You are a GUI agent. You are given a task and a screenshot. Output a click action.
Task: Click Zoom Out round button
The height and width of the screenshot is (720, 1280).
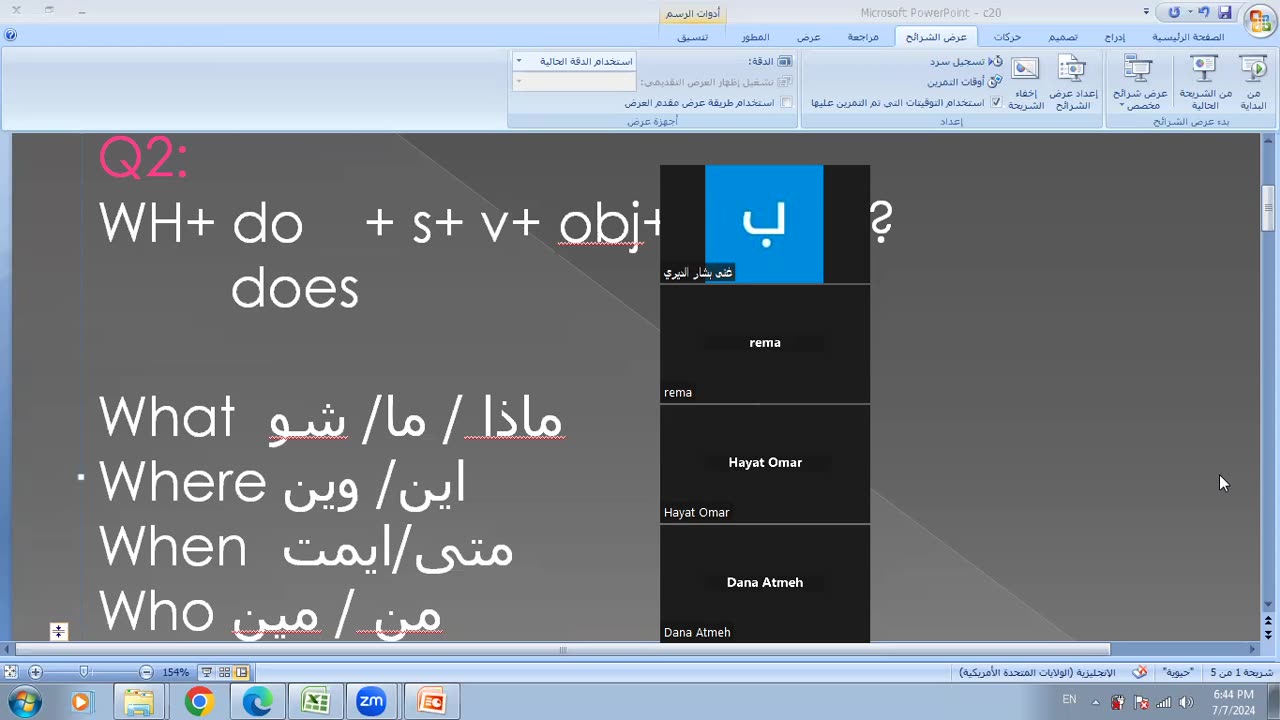pos(146,673)
